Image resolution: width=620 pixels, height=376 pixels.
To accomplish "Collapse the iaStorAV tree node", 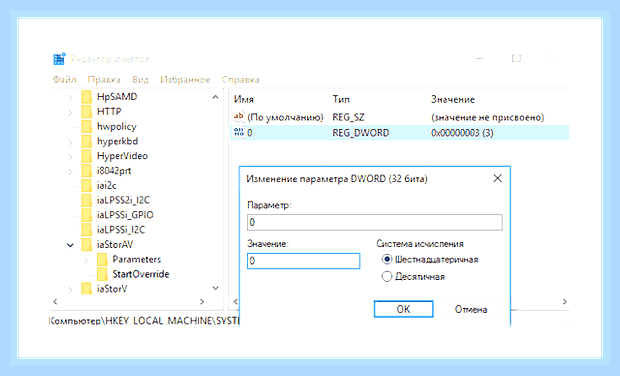I will (x=70, y=245).
